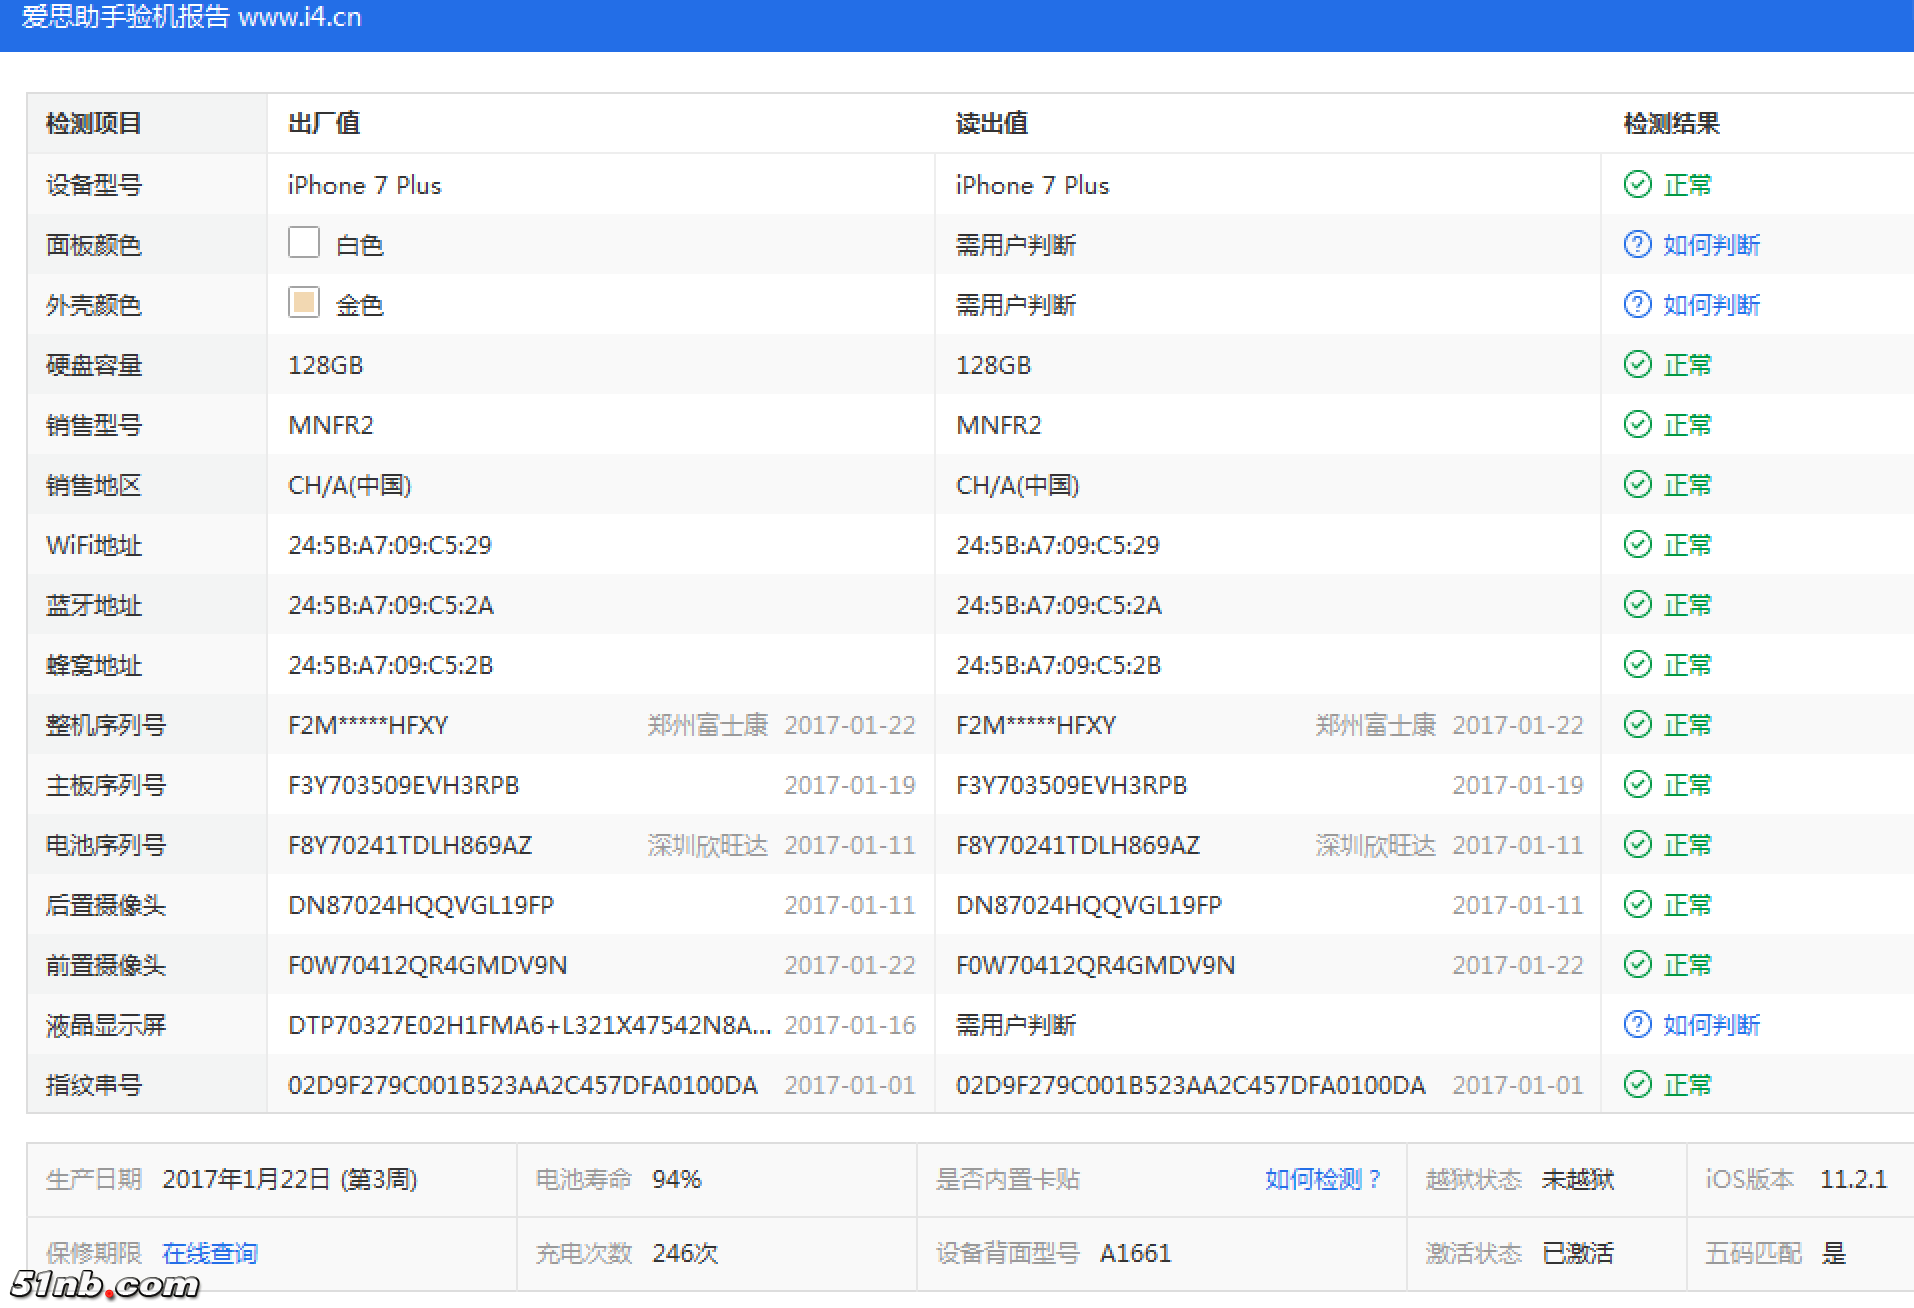Click the 读出值 column header

tap(991, 123)
